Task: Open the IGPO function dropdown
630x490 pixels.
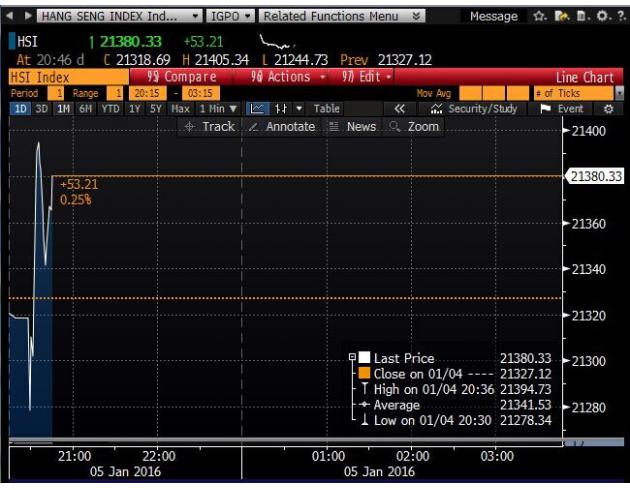Action: 254,16
